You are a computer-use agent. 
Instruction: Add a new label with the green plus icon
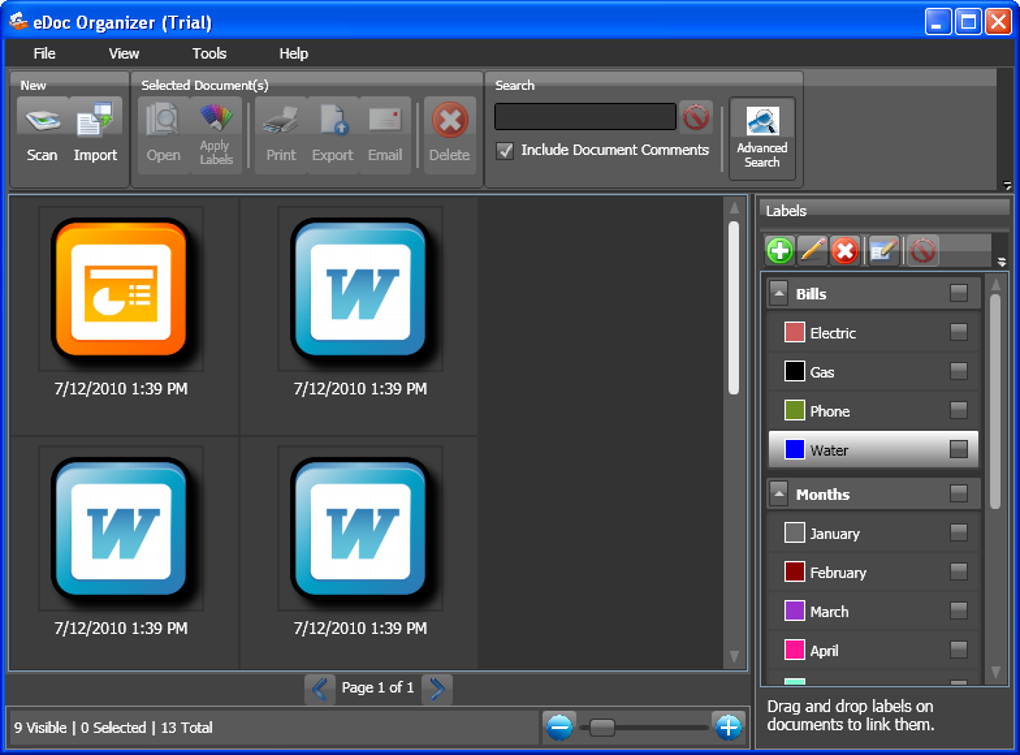coord(780,250)
